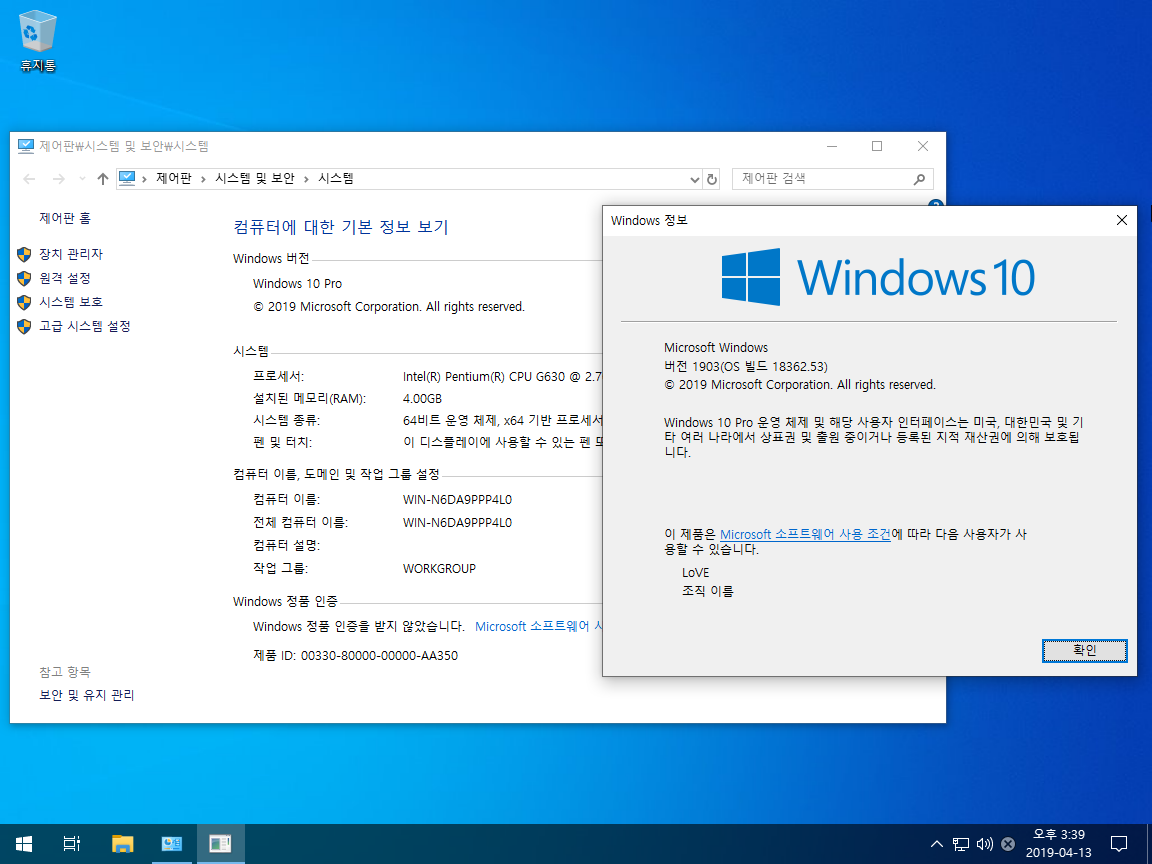Click the Control Panel title bar icon

(26, 146)
